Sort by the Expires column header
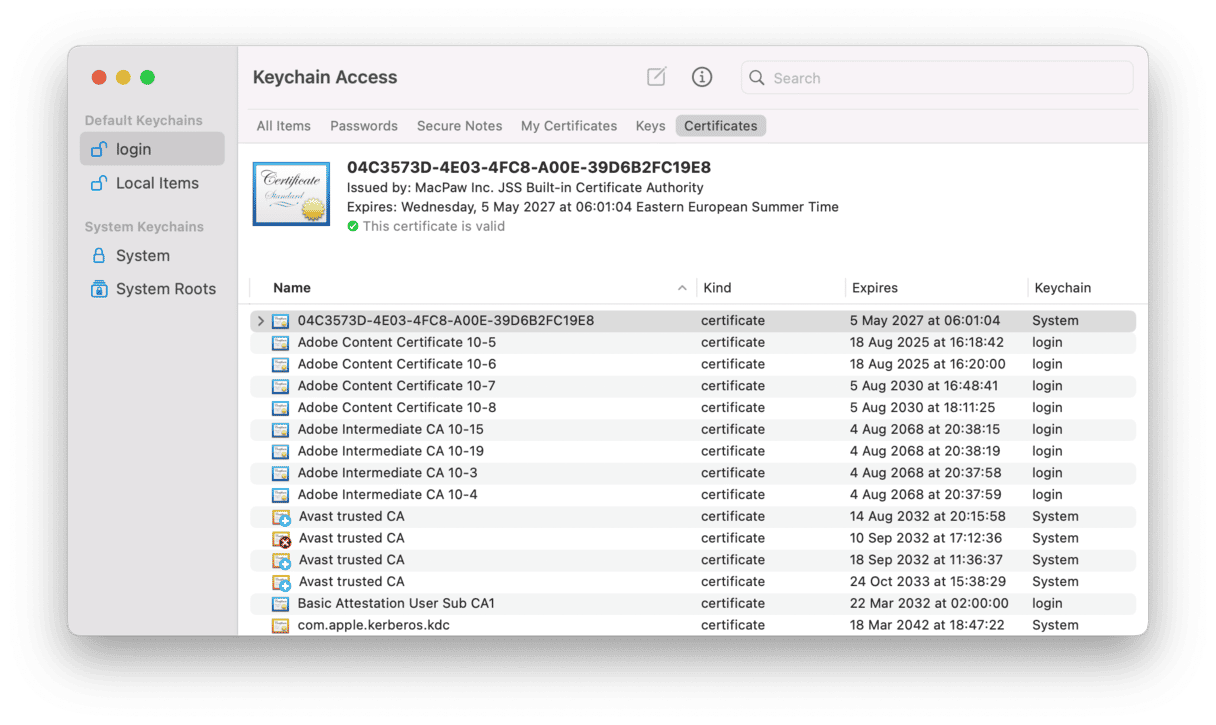 coord(875,288)
